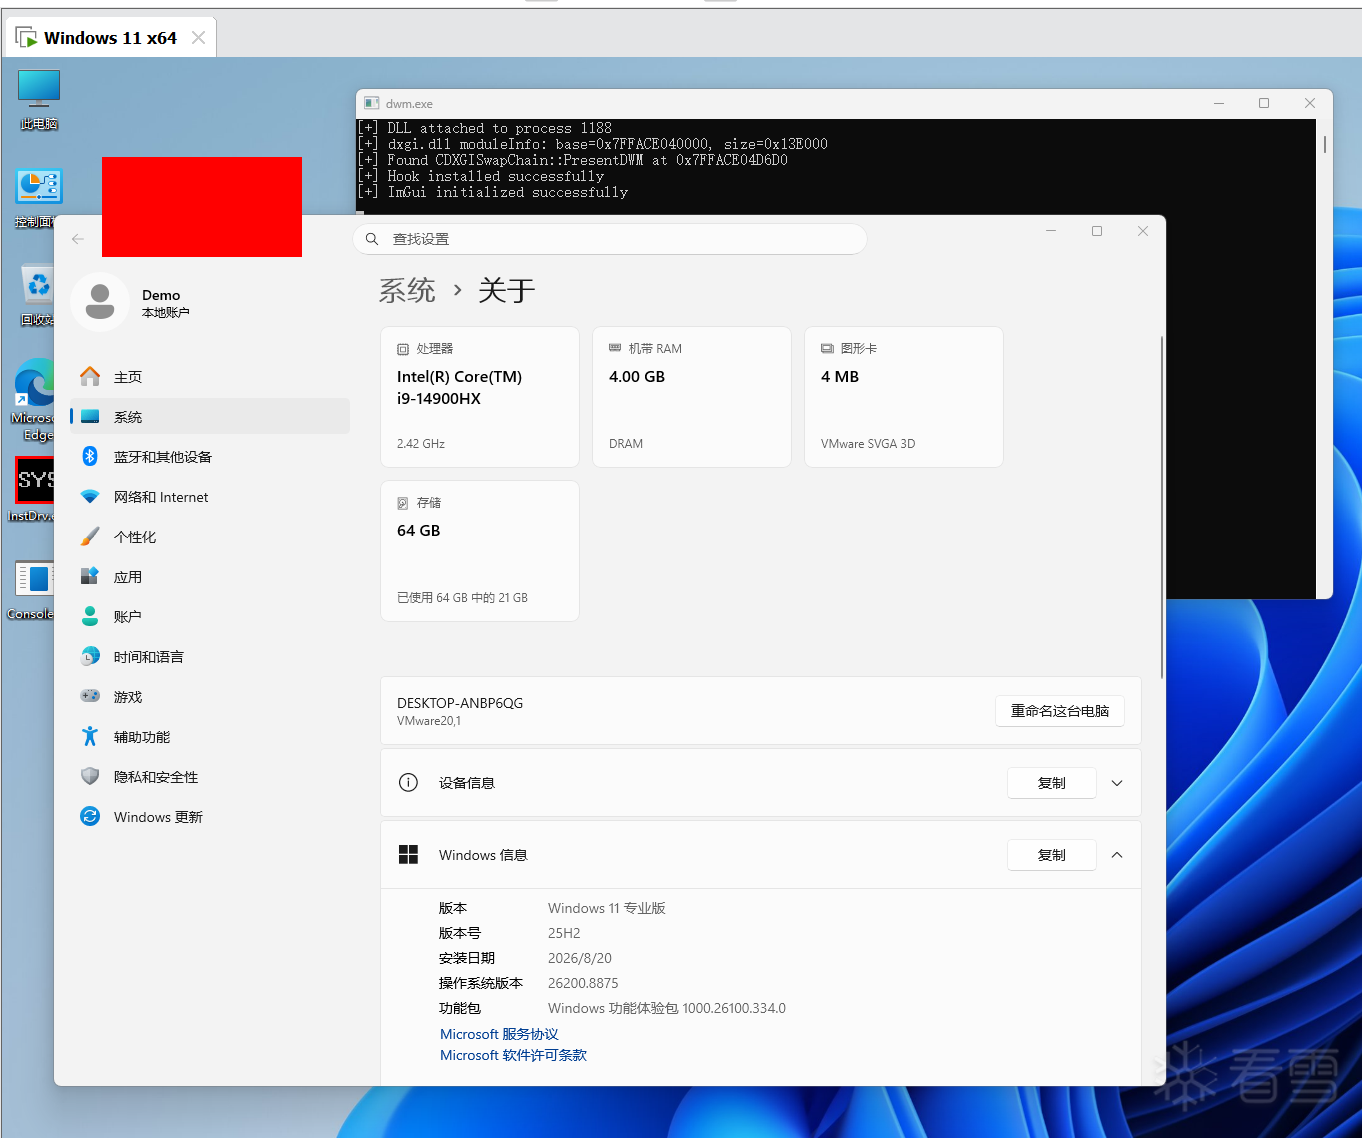Open 蓝牙和其他设备 settings page

click(x=210, y=457)
